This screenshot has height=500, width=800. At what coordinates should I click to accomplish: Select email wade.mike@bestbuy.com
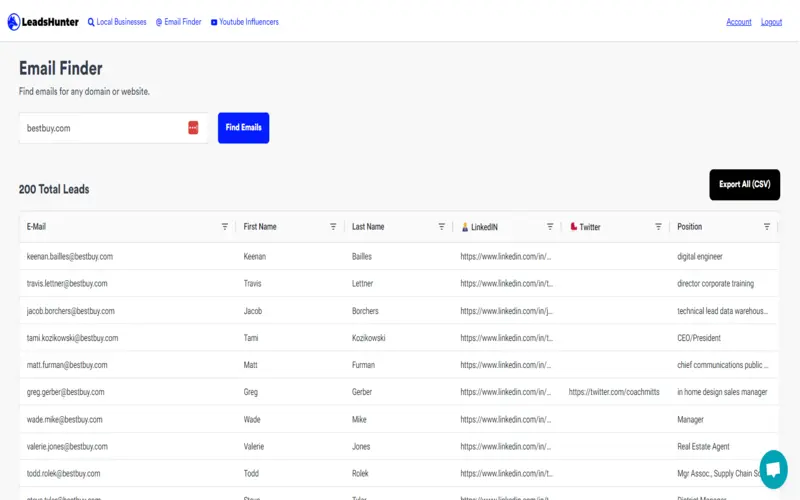[64, 419]
